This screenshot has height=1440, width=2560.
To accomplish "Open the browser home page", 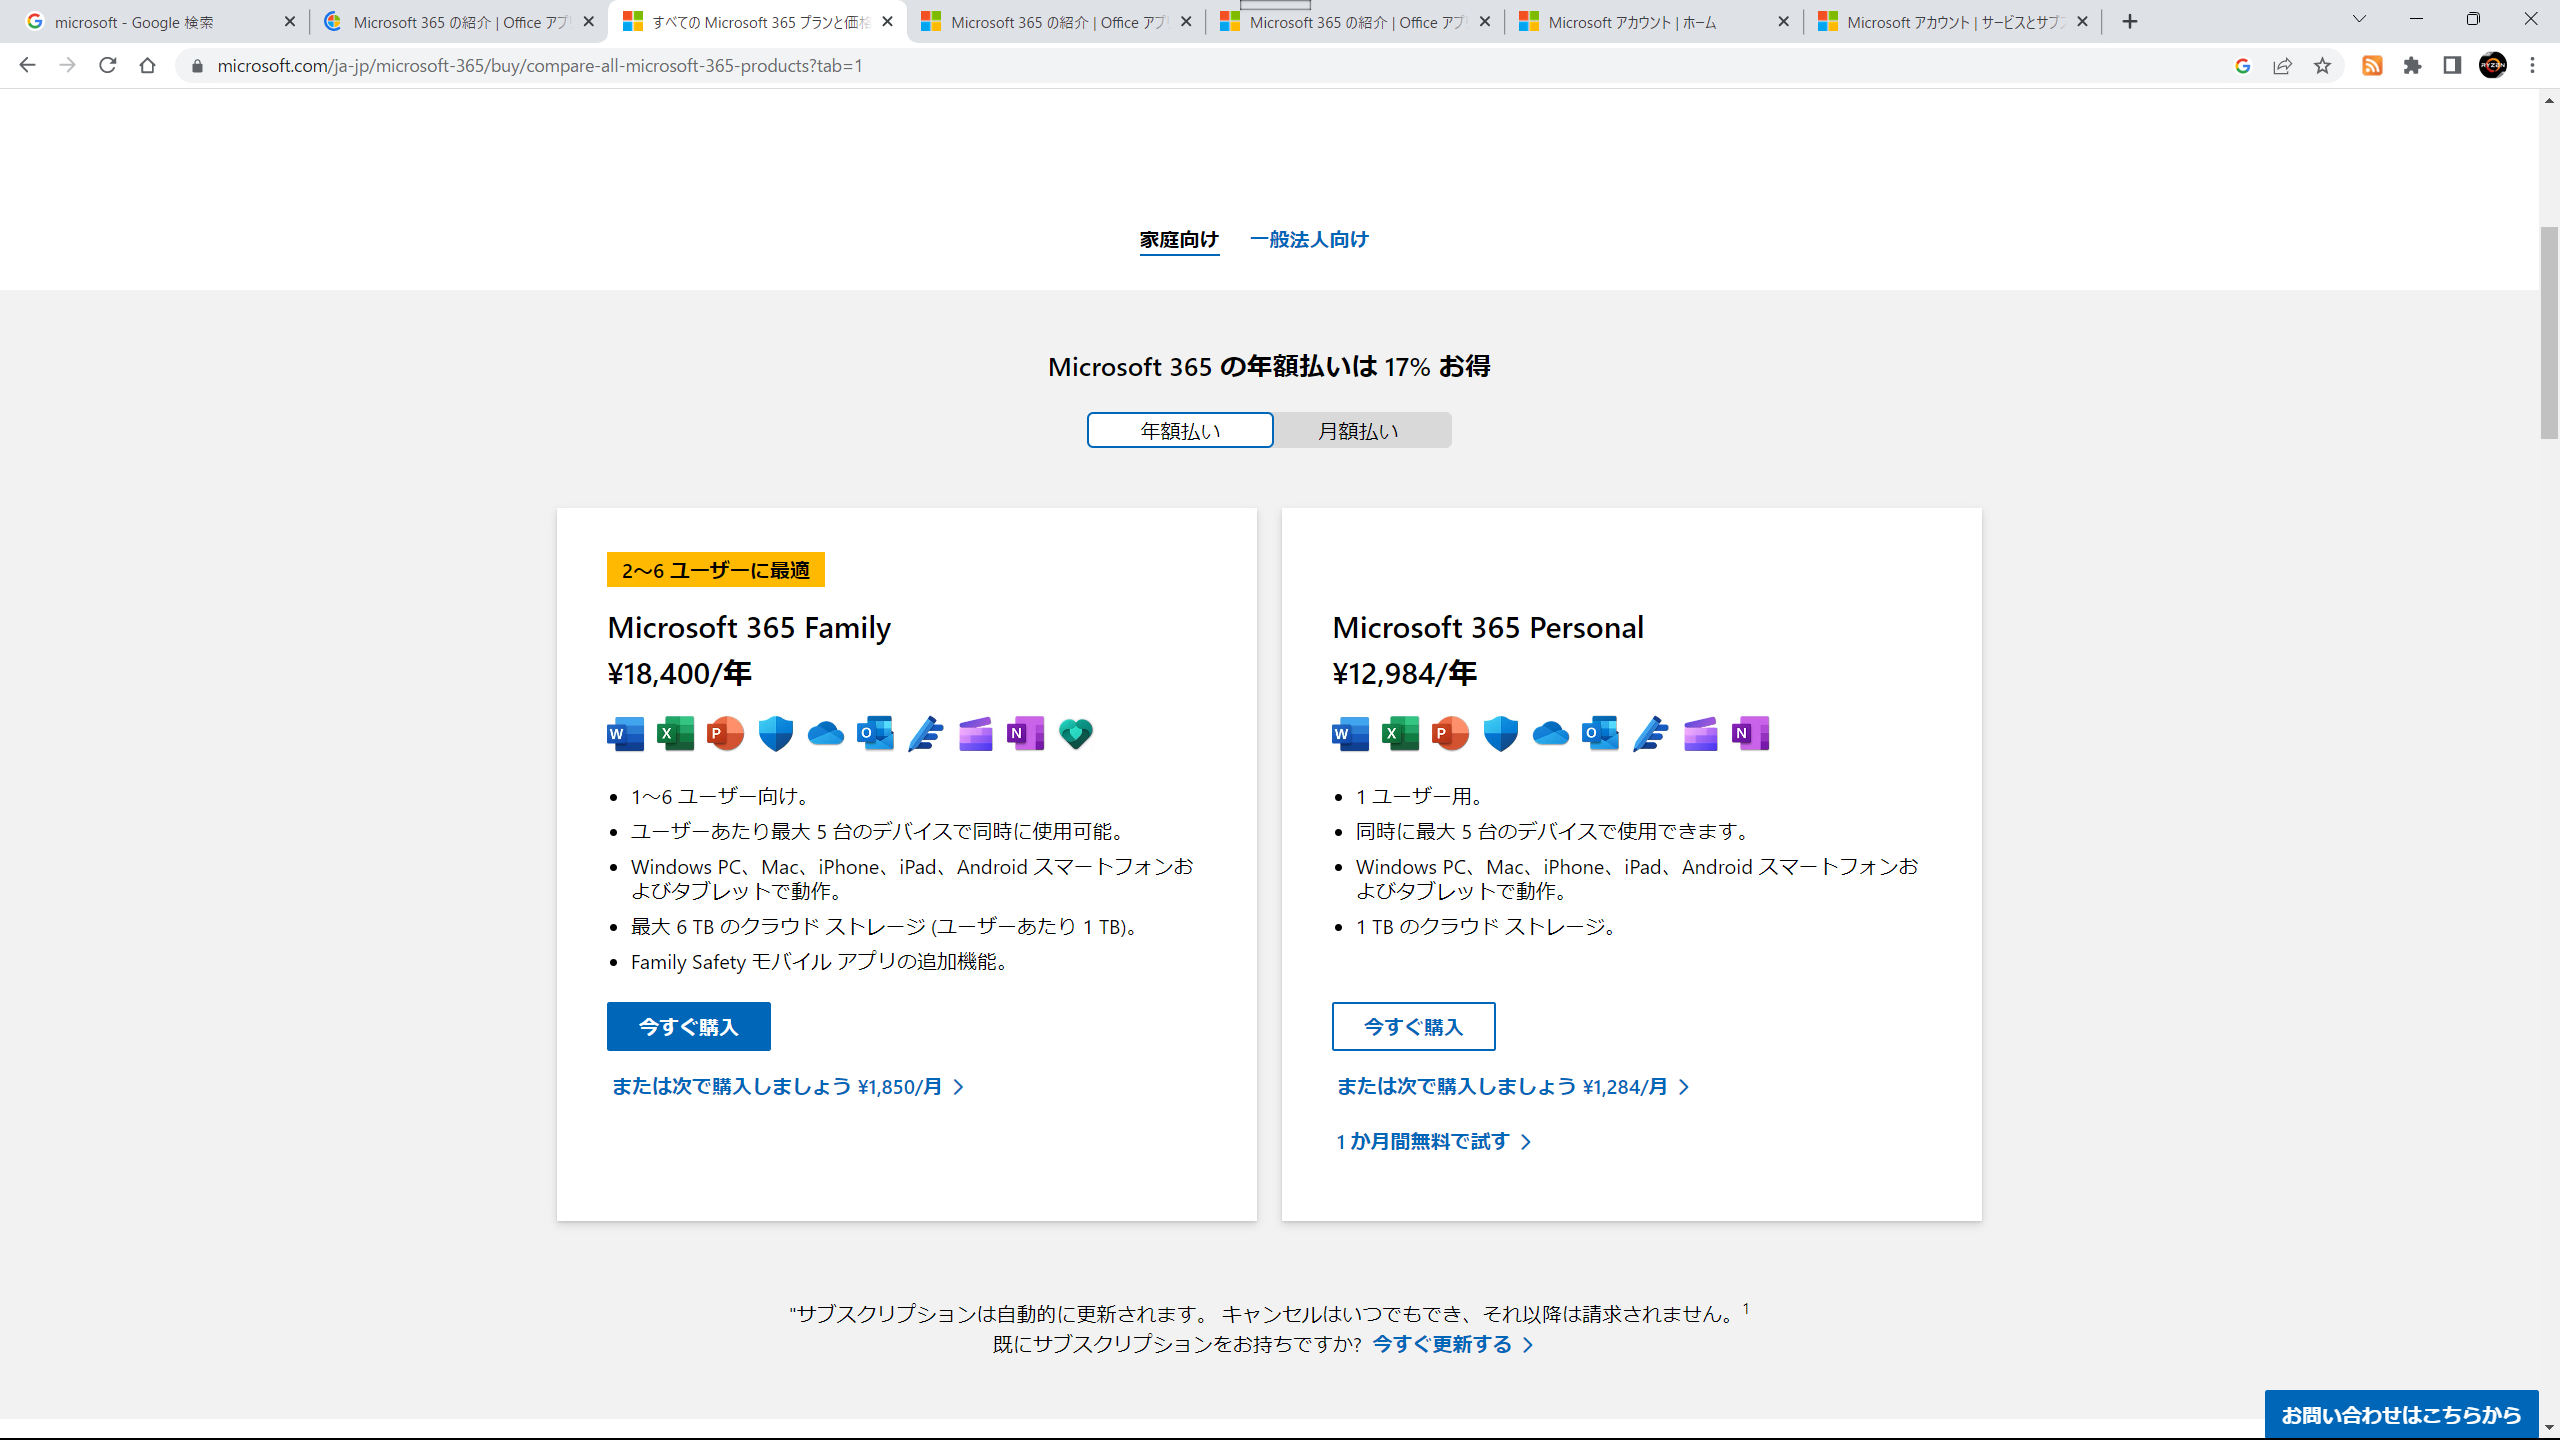I will pos(148,66).
